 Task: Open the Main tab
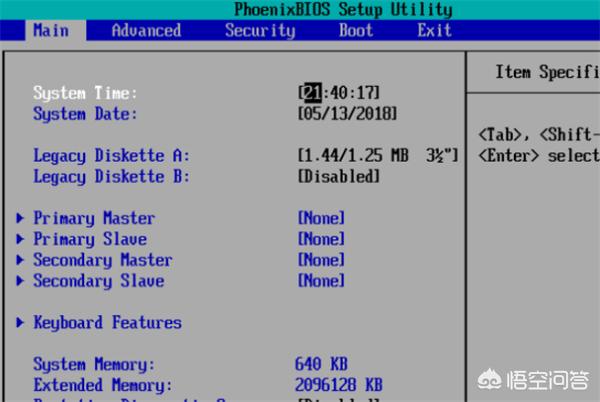click(51, 30)
